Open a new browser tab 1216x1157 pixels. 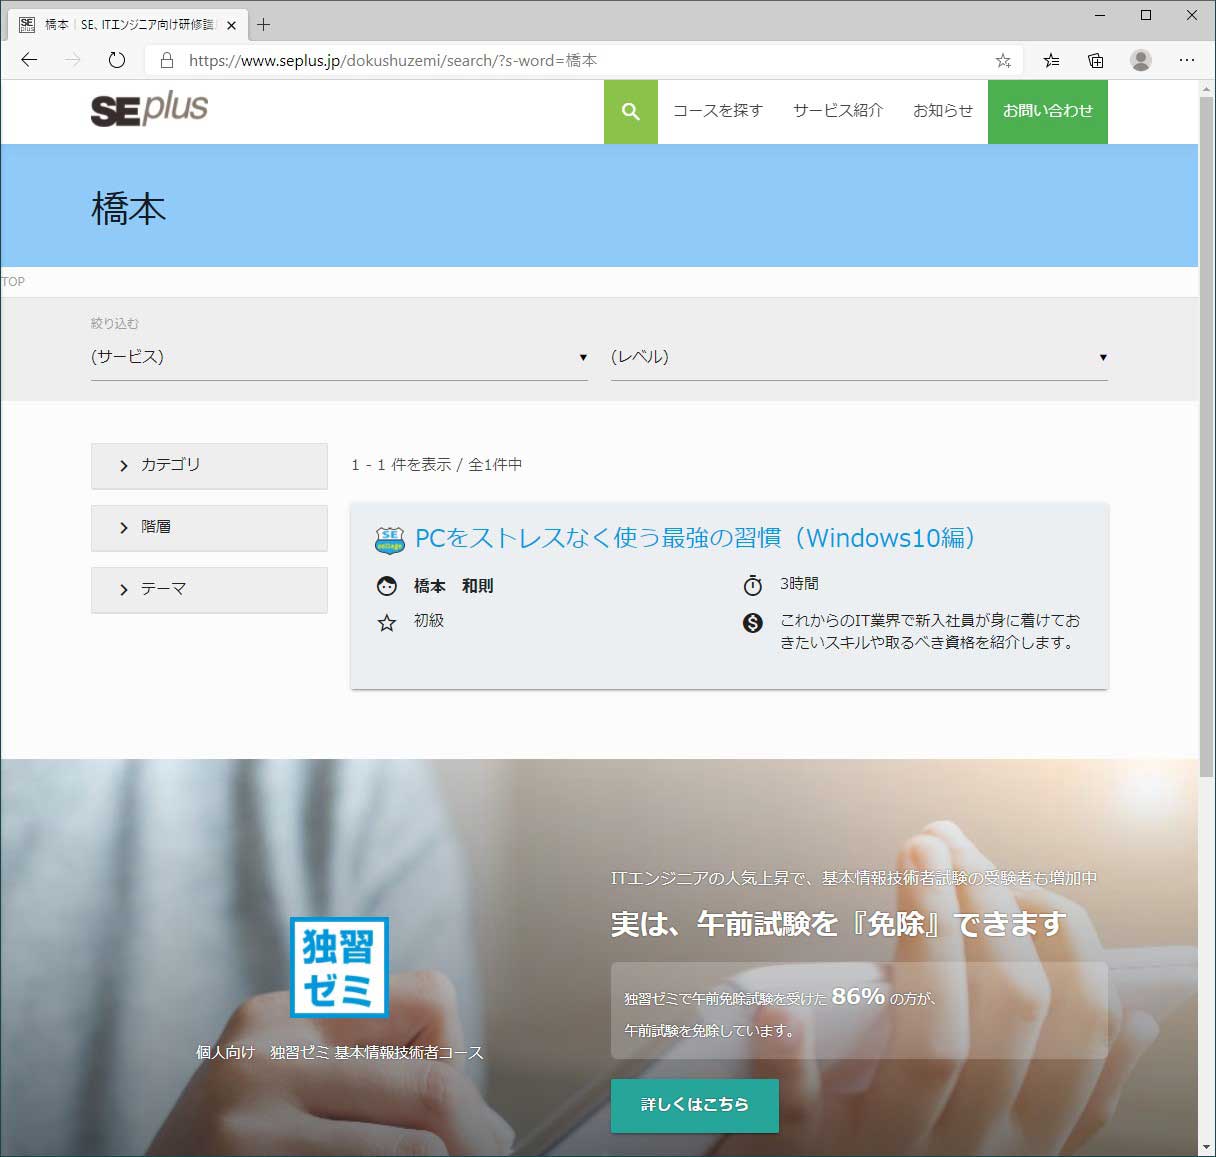pyautogui.click(x=264, y=24)
